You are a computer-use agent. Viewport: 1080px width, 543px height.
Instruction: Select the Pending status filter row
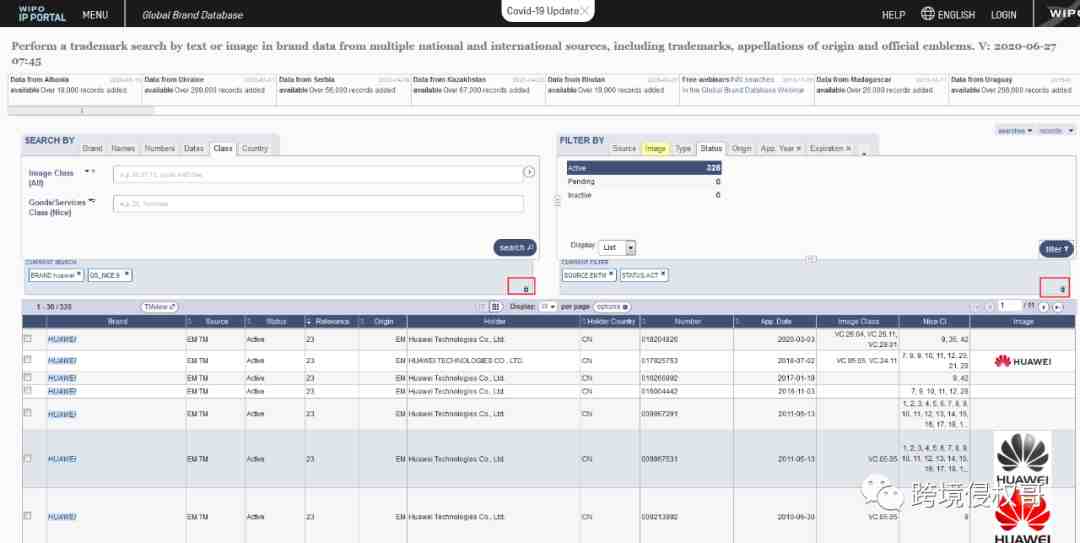coord(644,181)
